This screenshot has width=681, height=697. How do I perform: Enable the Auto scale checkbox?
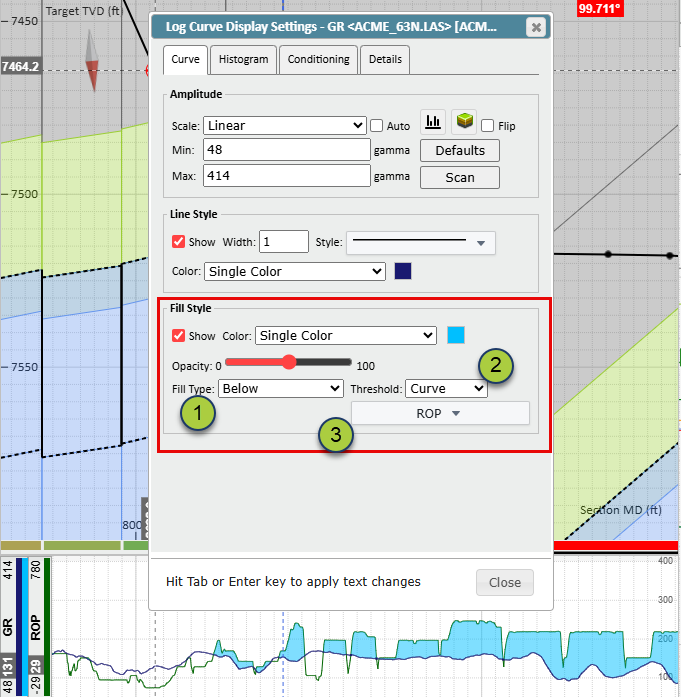377,126
